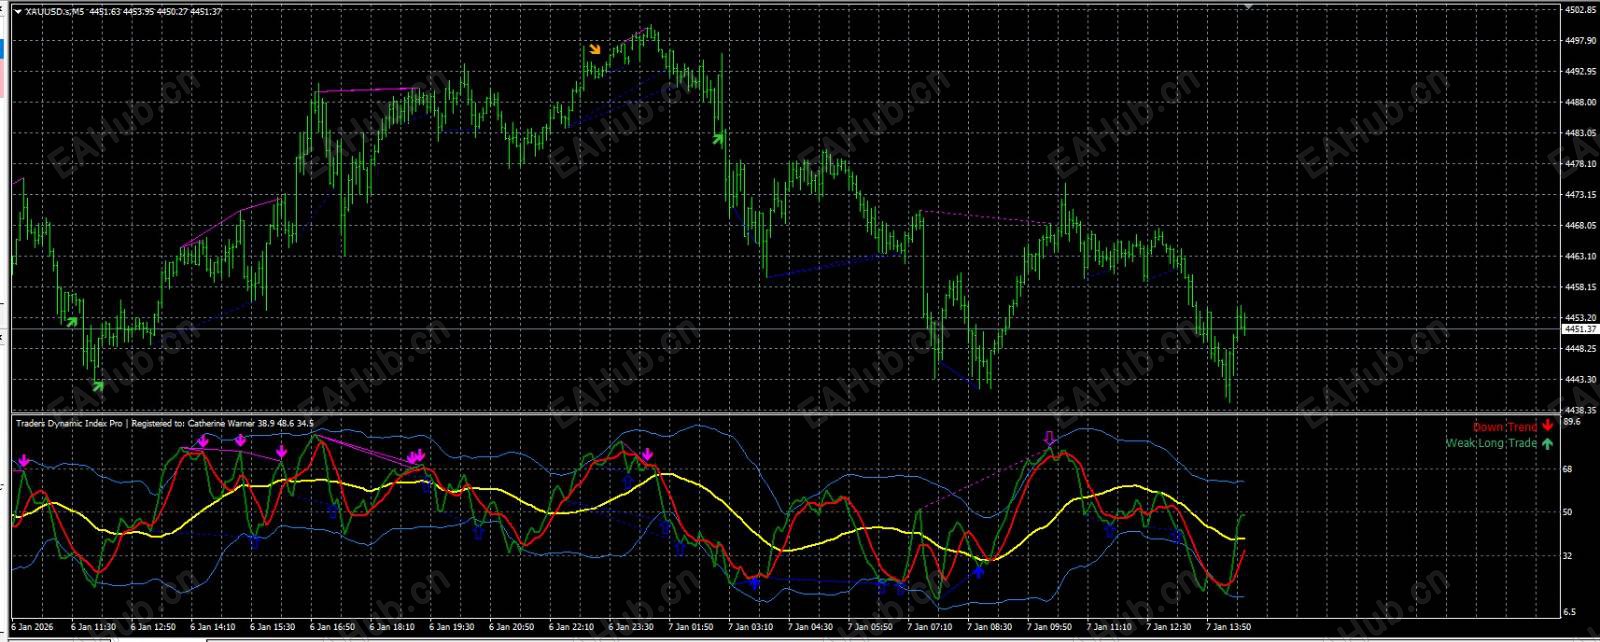
Task: Click the current price tag 4451.37
Action: 1580,328
